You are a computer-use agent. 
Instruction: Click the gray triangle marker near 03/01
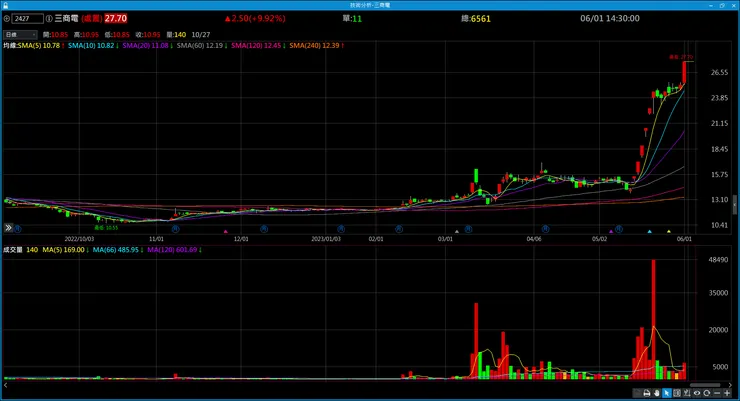click(x=456, y=232)
